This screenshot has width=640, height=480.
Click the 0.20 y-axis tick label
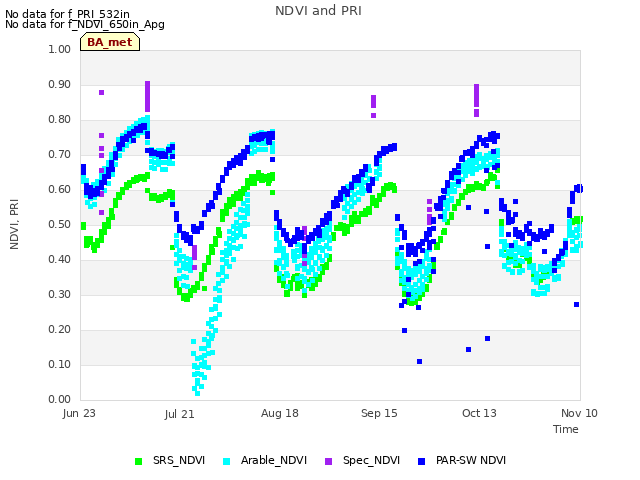point(60,329)
